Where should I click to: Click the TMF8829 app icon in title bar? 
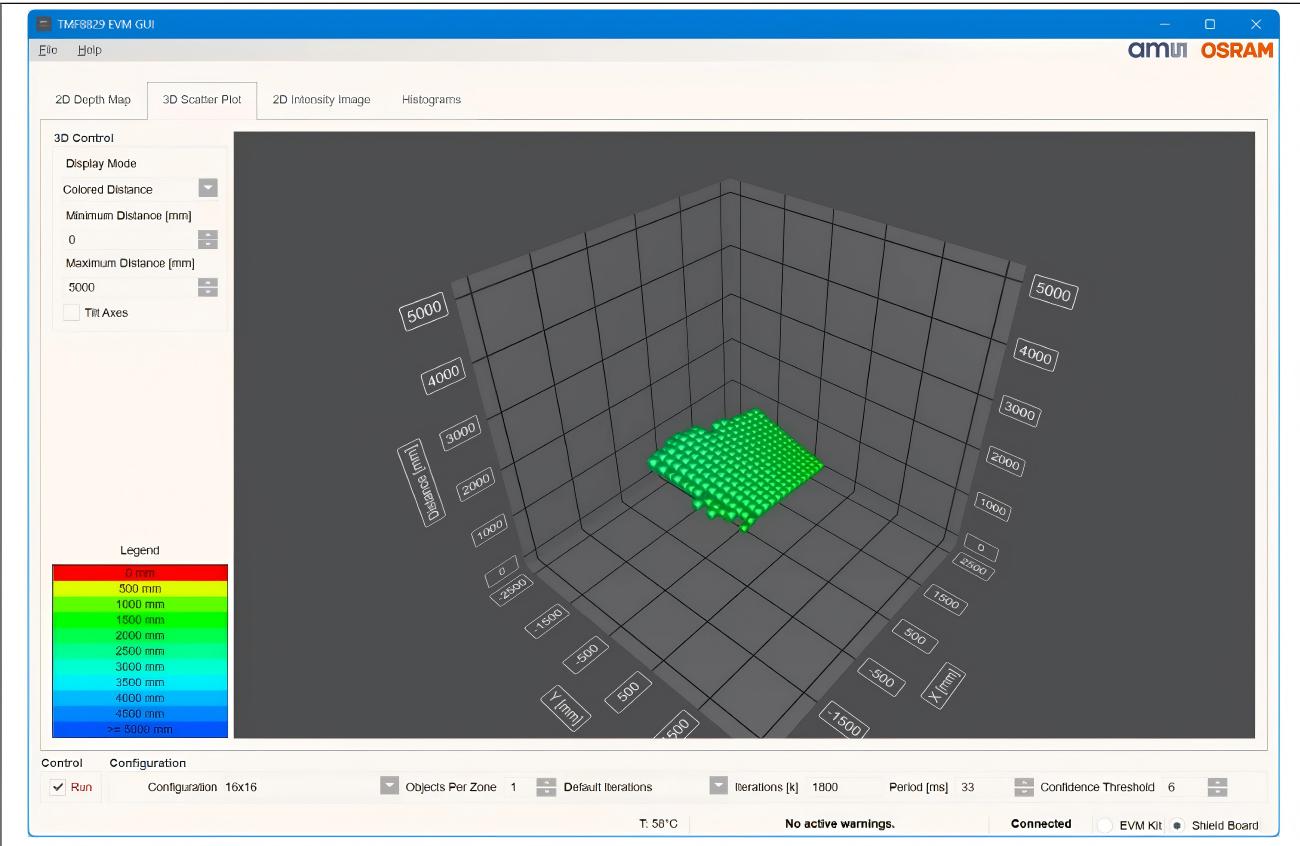click(43, 24)
